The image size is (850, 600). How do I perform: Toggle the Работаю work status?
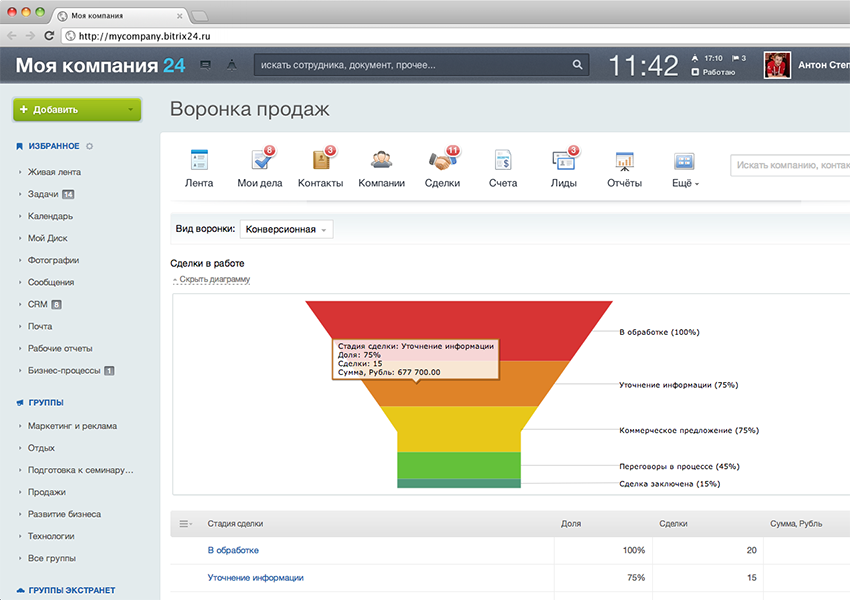coord(713,72)
